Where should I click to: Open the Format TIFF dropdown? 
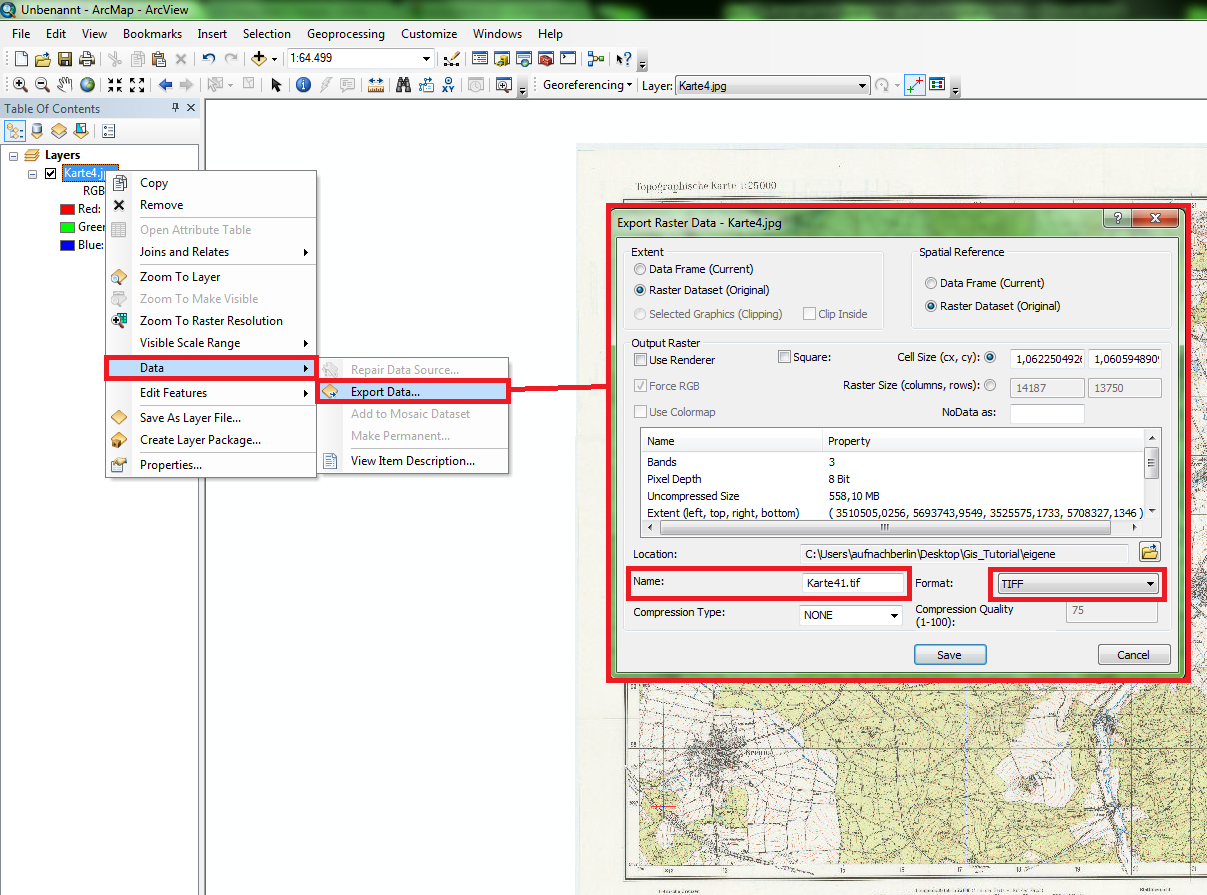1151,584
